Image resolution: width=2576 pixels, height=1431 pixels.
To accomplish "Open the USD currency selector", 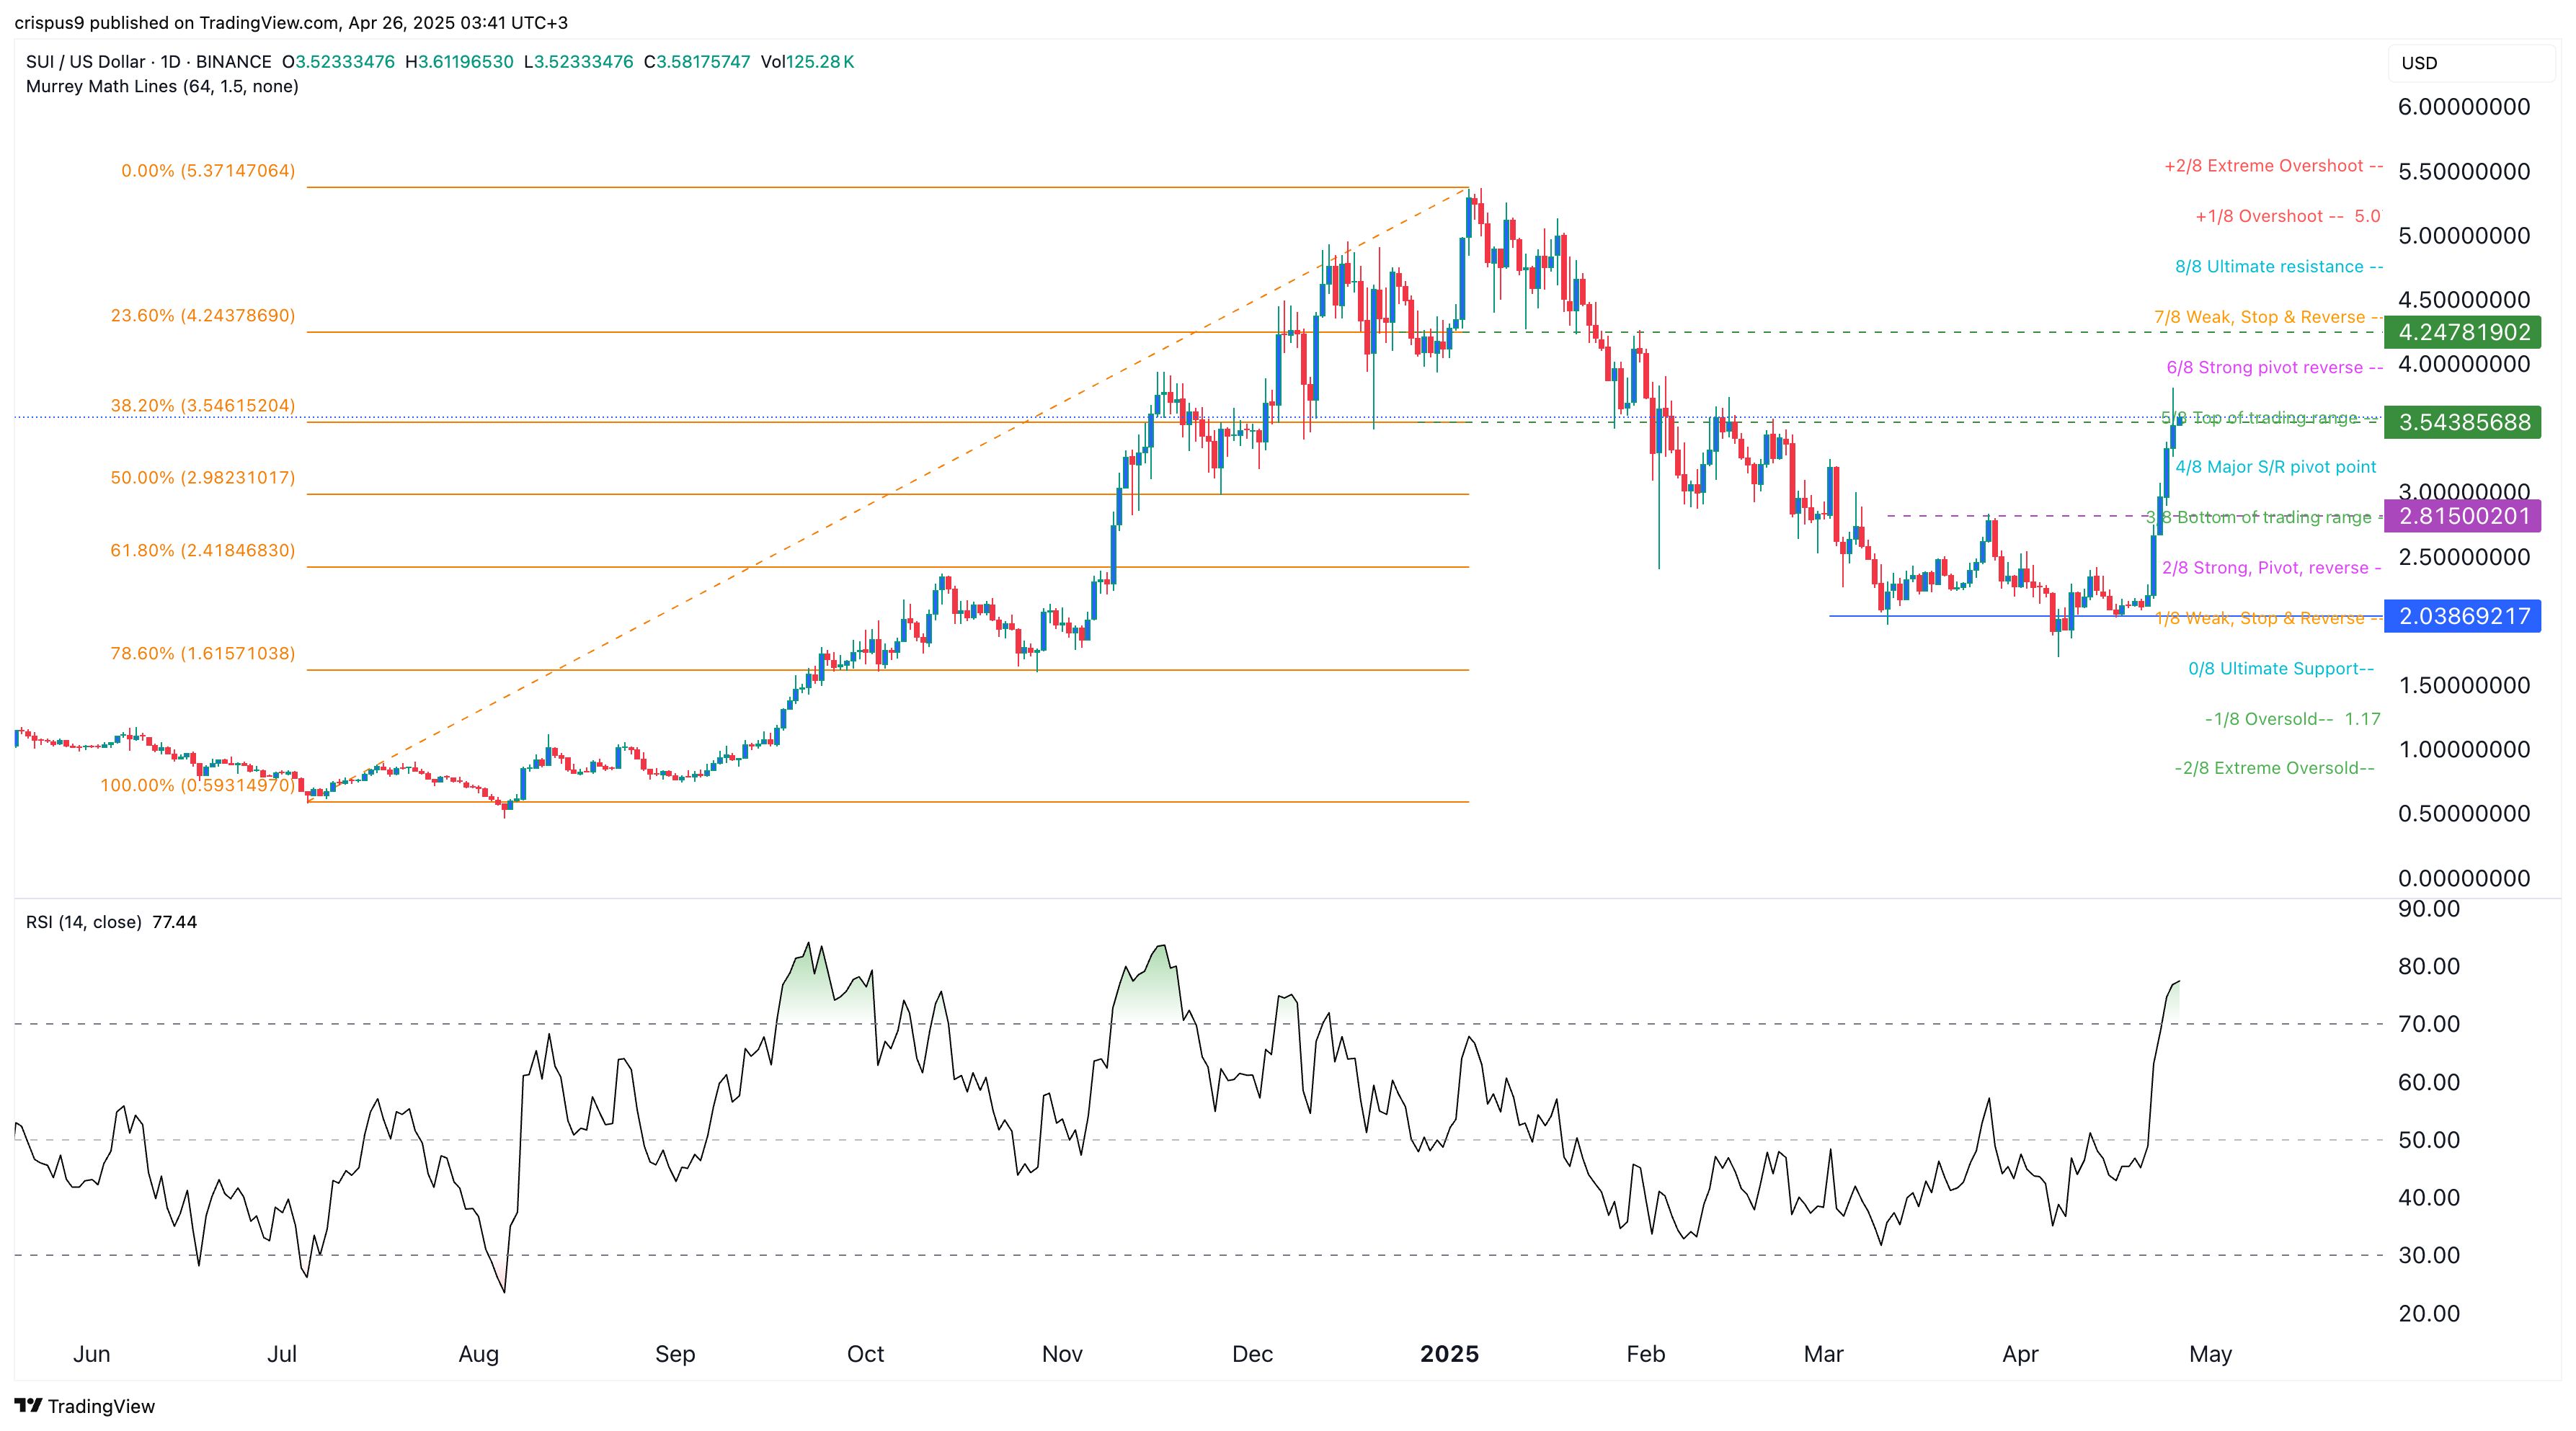I will point(2419,63).
